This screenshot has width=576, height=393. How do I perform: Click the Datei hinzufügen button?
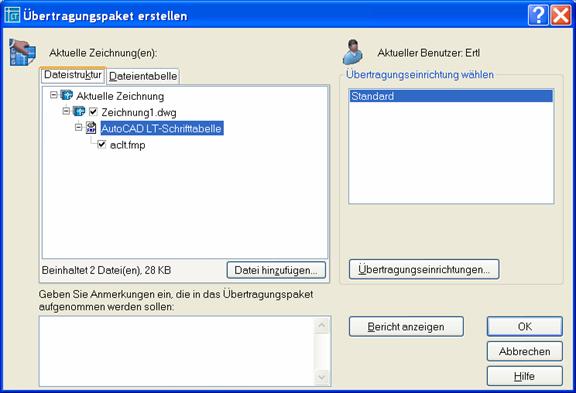tap(276, 270)
